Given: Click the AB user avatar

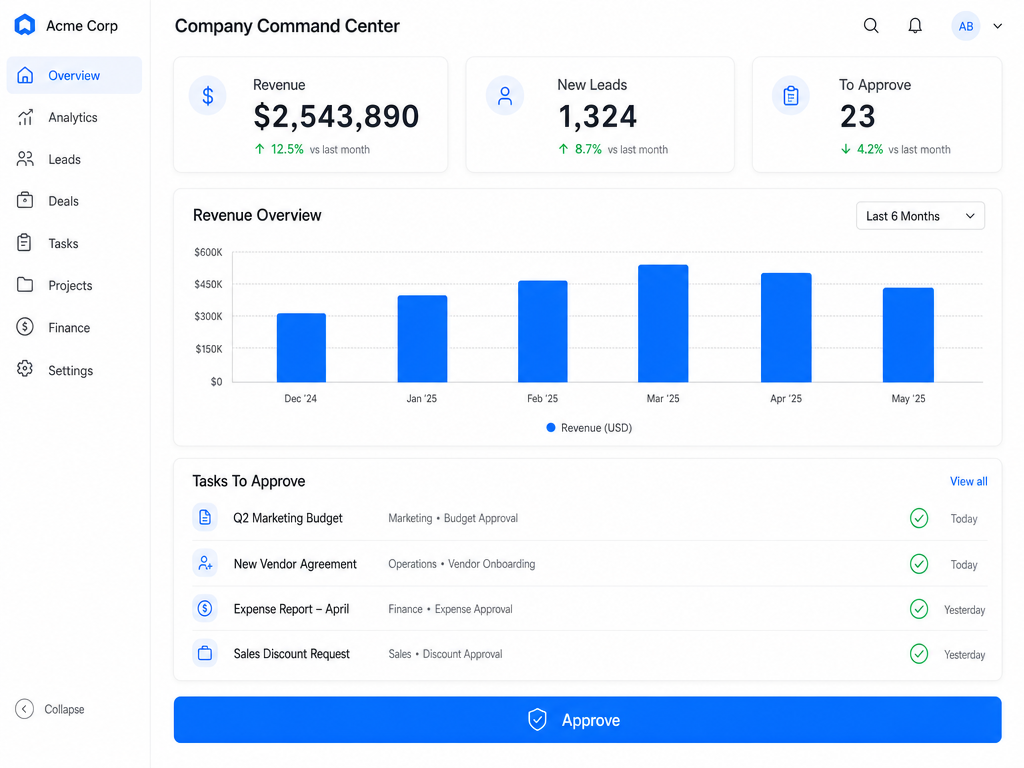Looking at the screenshot, I should pyautogui.click(x=965, y=26).
